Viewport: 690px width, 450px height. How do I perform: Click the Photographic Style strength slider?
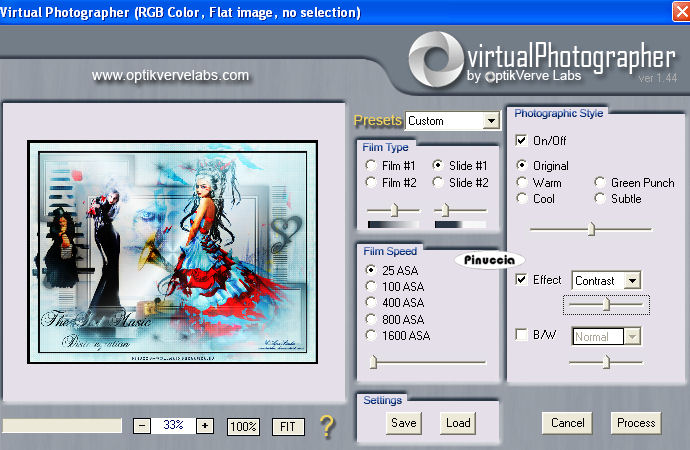click(x=591, y=229)
